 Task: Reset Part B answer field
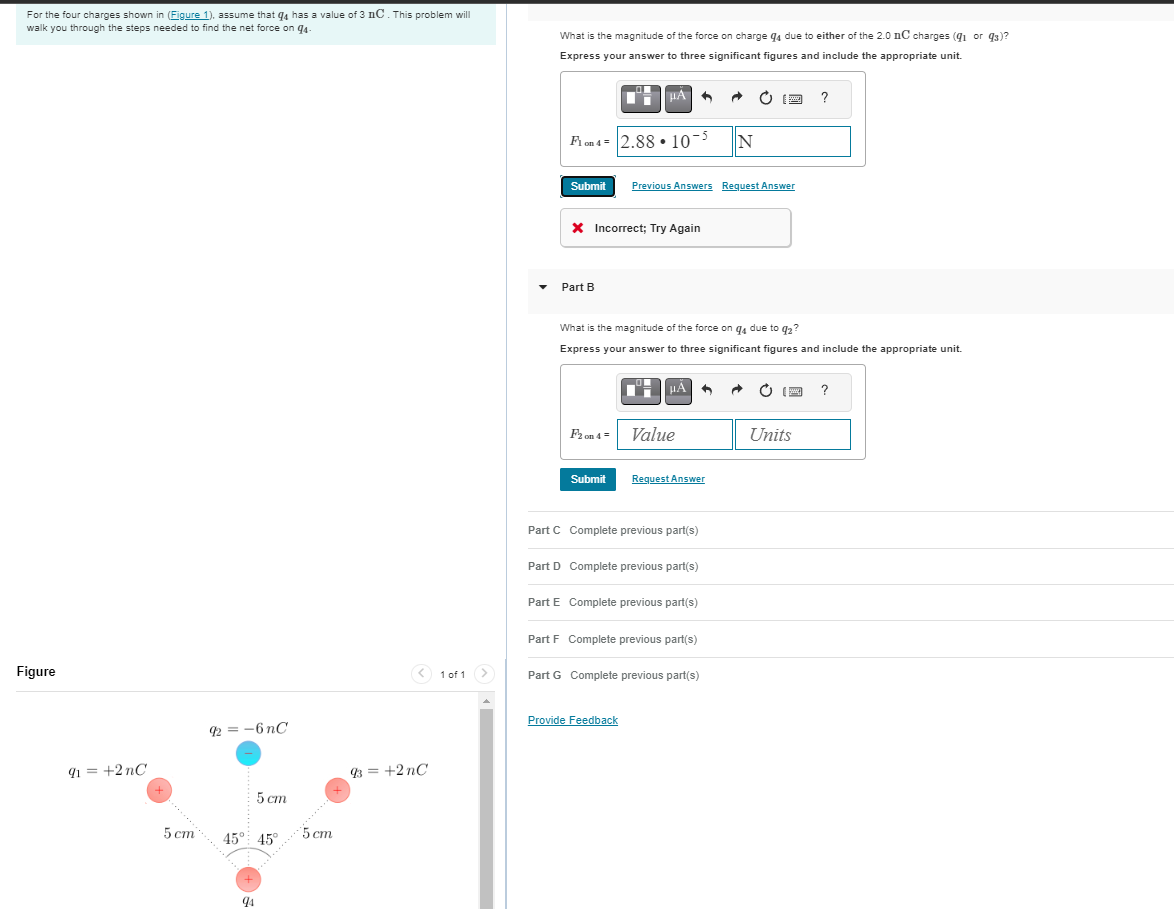tap(765, 391)
